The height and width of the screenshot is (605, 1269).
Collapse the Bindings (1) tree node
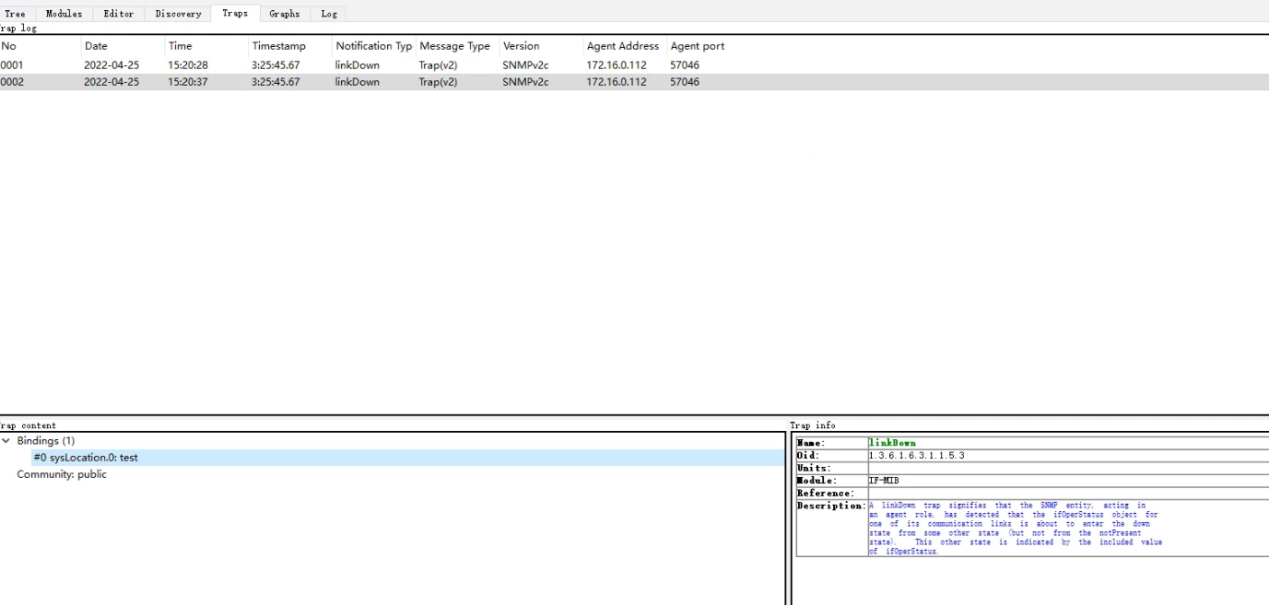[x=7, y=441]
